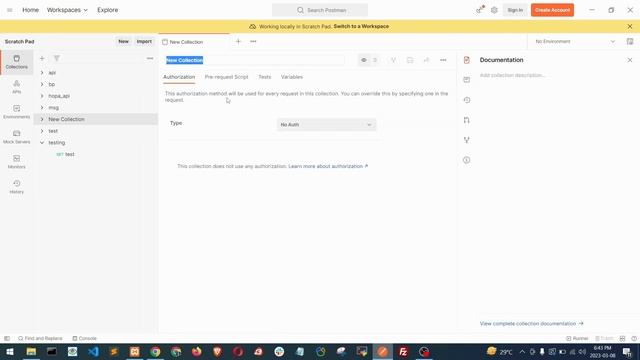640x360 pixels.
Task: Open the collection toolbar three-dot menu
Action: click(x=443, y=60)
